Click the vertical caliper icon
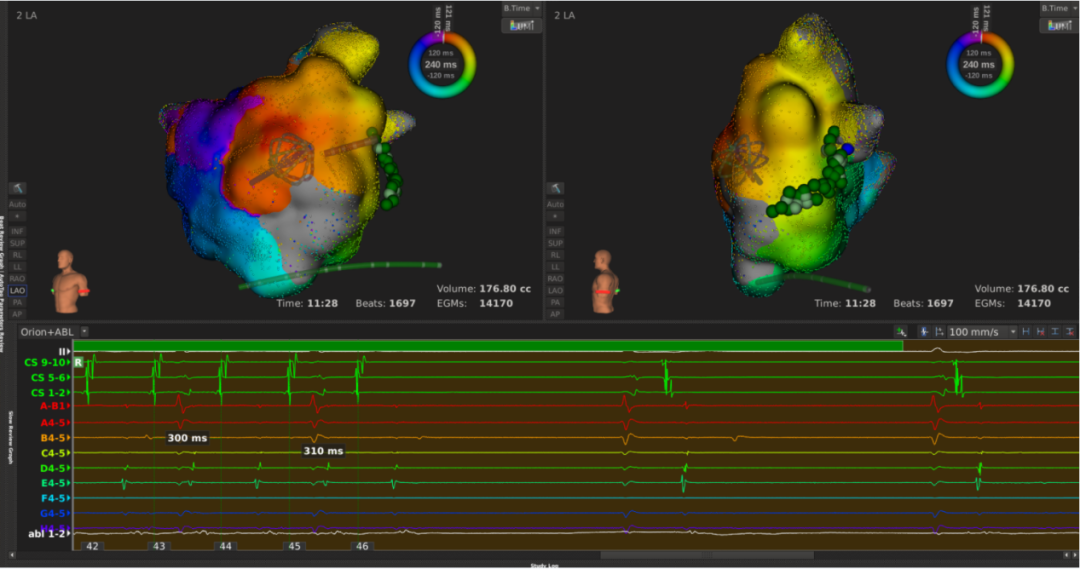The height and width of the screenshot is (569, 1080). tap(1055, 331)
